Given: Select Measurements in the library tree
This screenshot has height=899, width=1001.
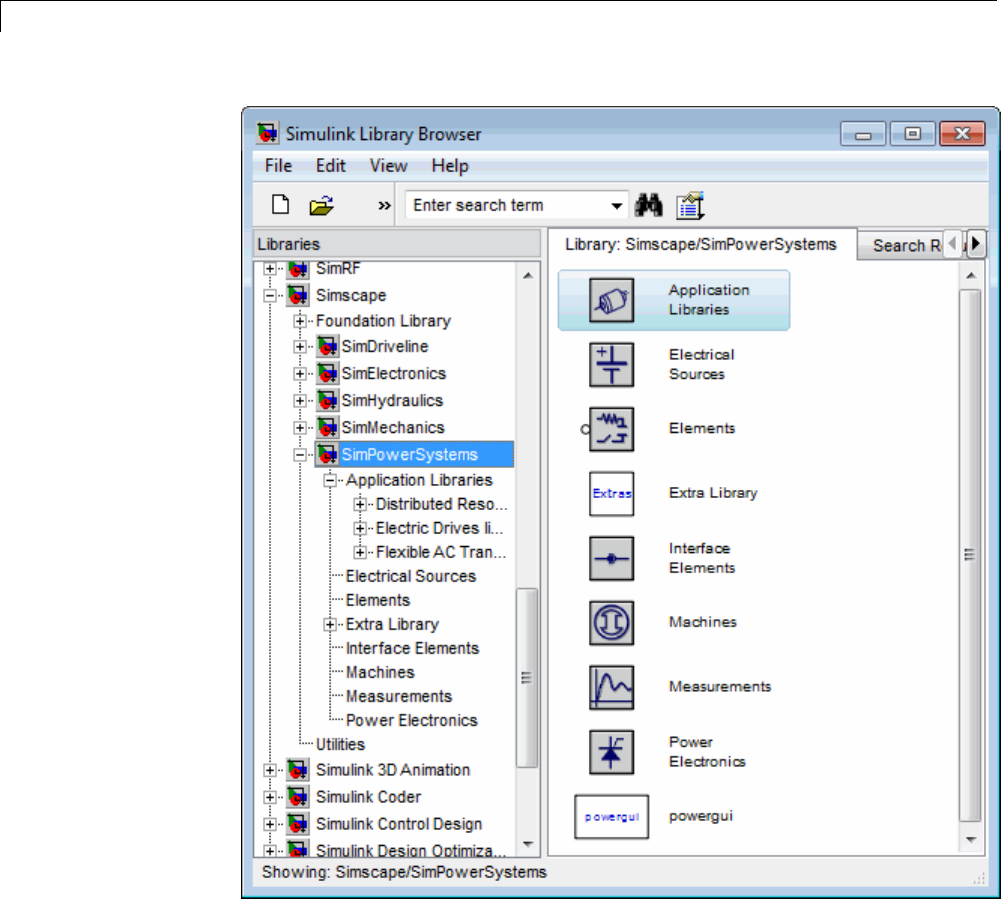Looking at the screenshot, I should click(x=398, y=697).
